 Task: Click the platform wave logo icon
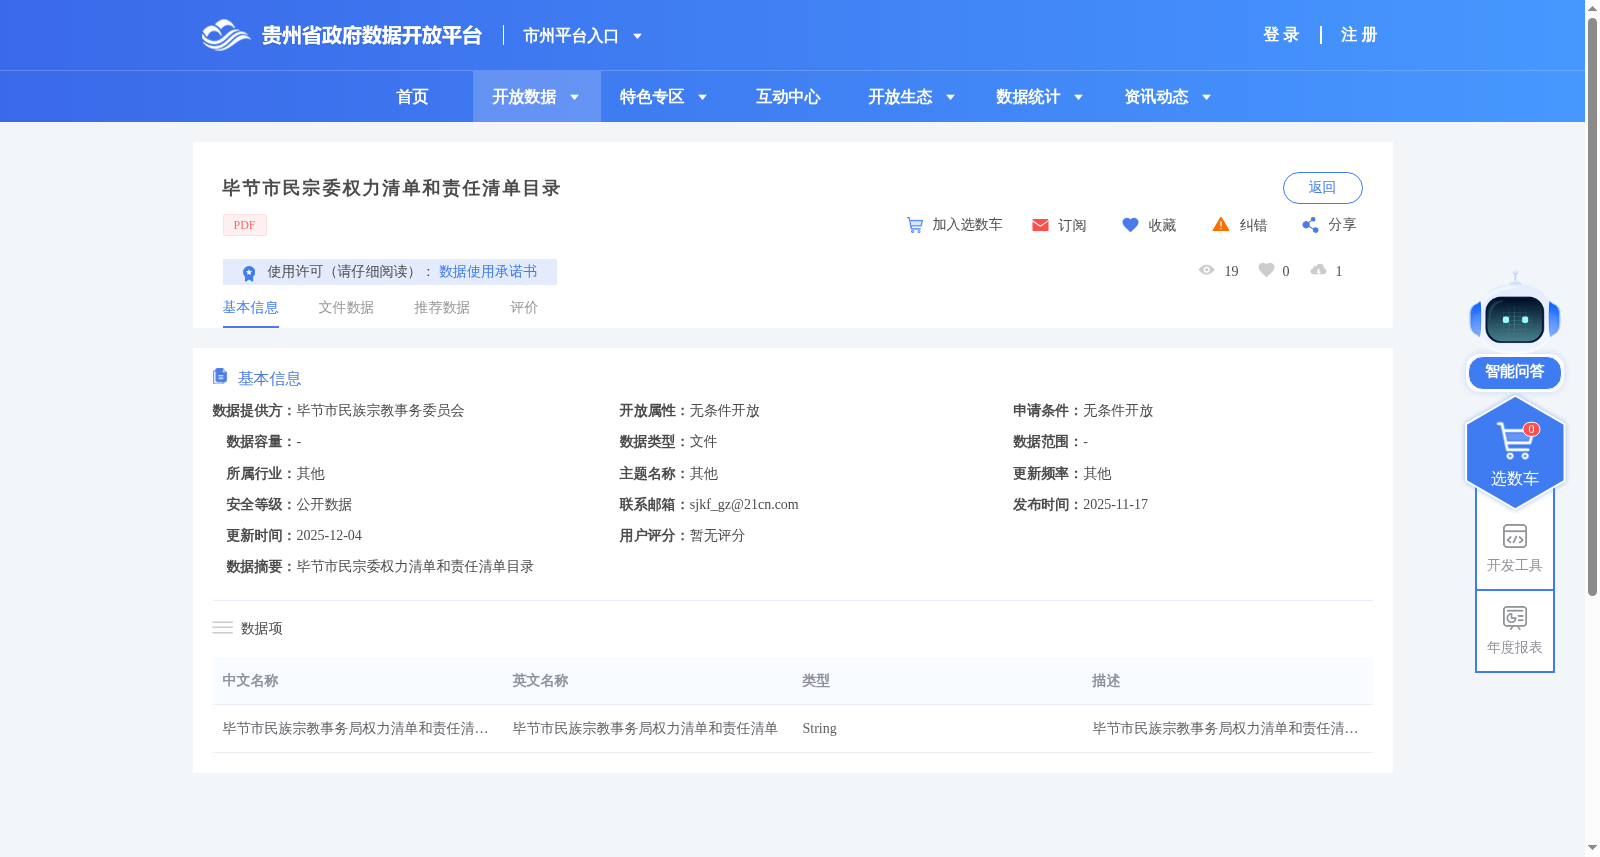click(225, 35)
